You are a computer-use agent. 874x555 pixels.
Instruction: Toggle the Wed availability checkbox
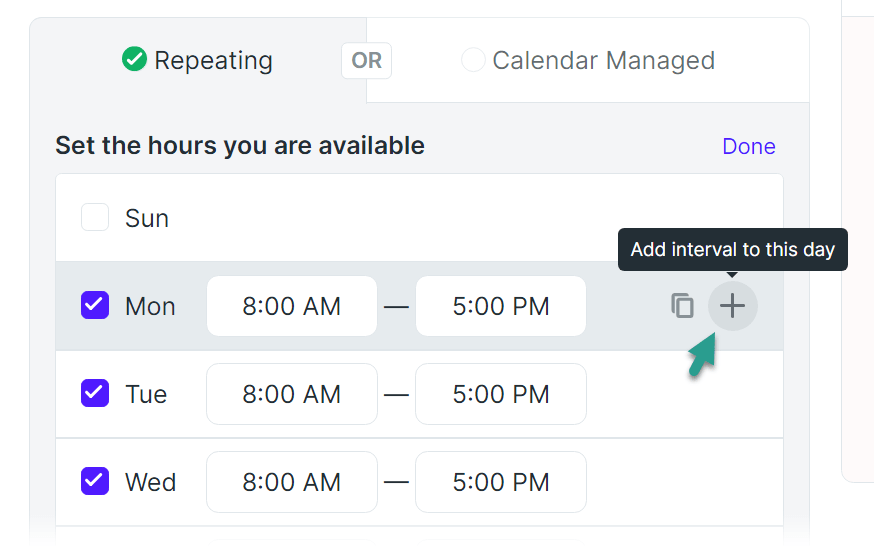[95, 482]
